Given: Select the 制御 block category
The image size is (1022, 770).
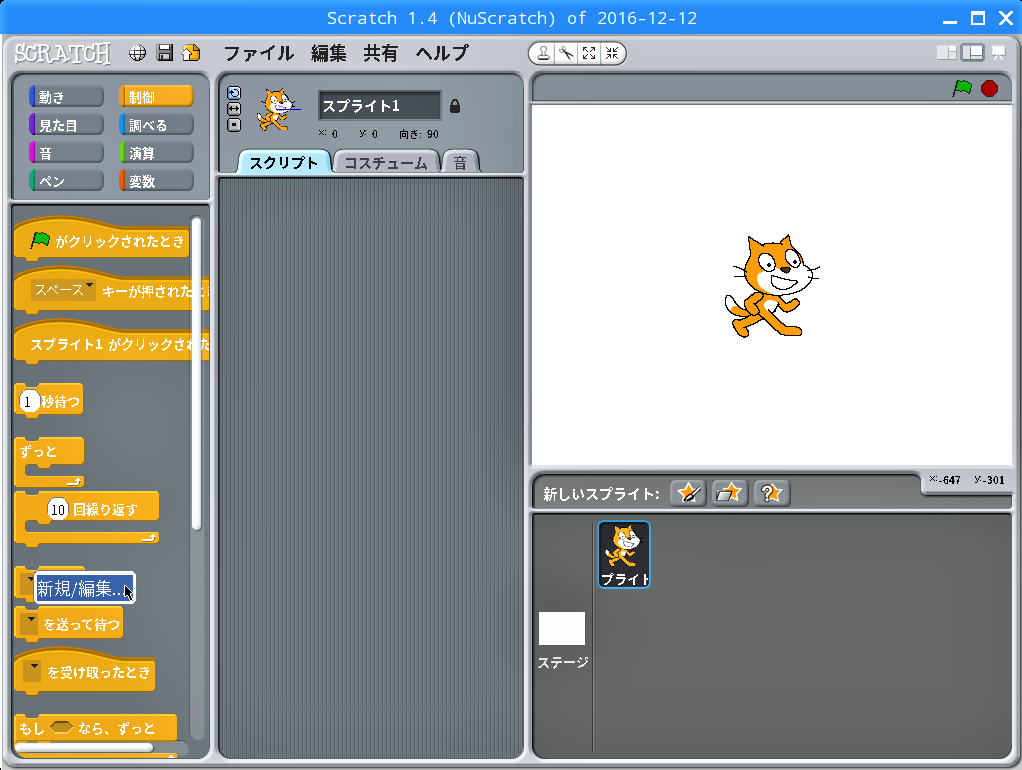Looking at the screenshot, I should pos(156,97).
